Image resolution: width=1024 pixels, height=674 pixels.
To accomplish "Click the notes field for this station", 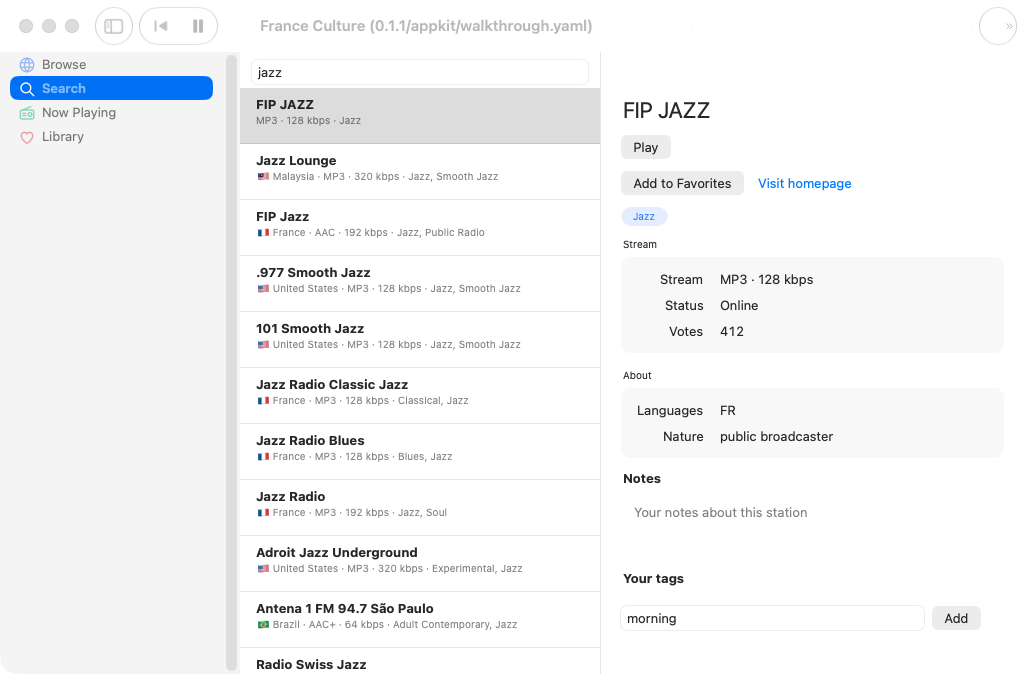I will (x=812, y=522).
